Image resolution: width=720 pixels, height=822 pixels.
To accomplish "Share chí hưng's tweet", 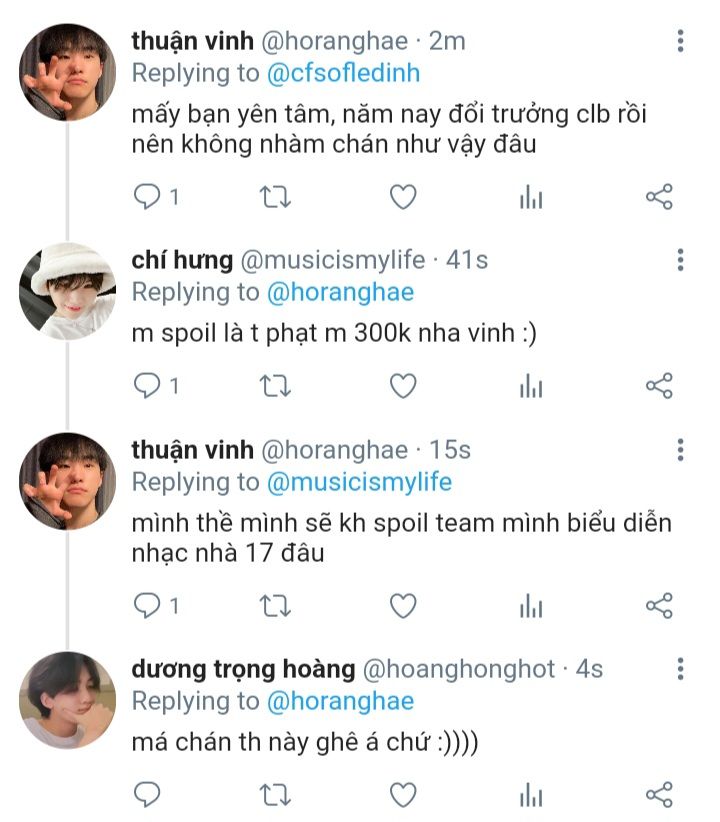I will [659, 386].
